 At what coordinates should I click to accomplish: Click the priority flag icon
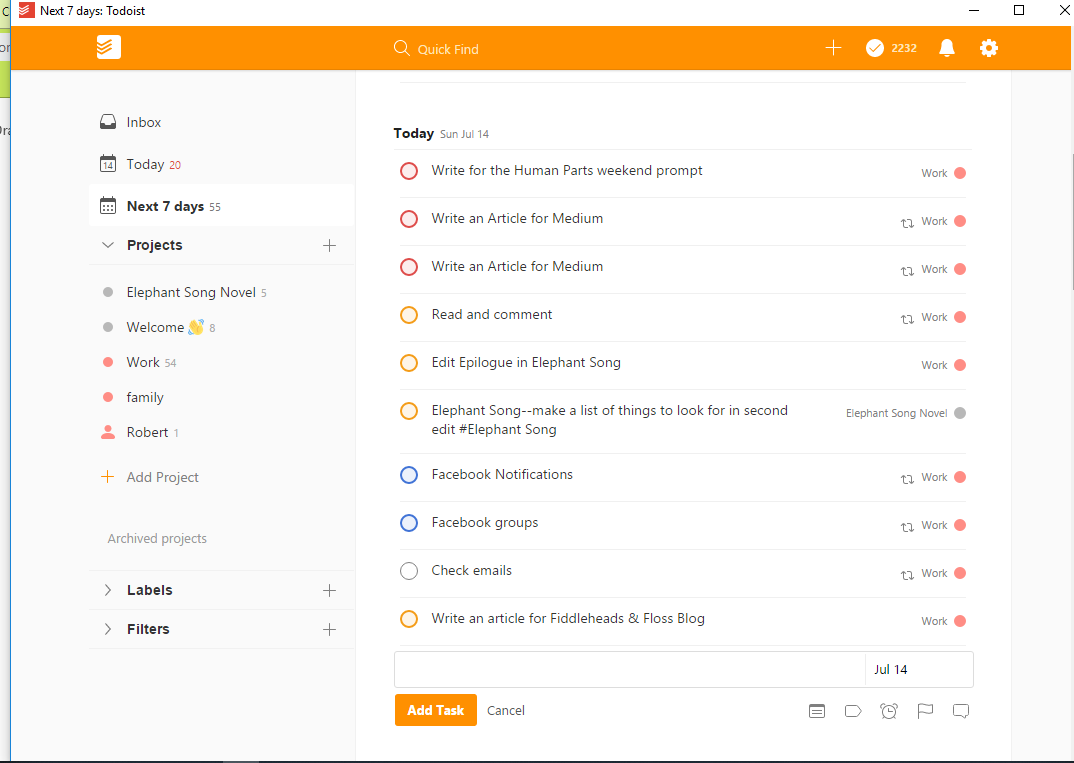coord(925,711)
